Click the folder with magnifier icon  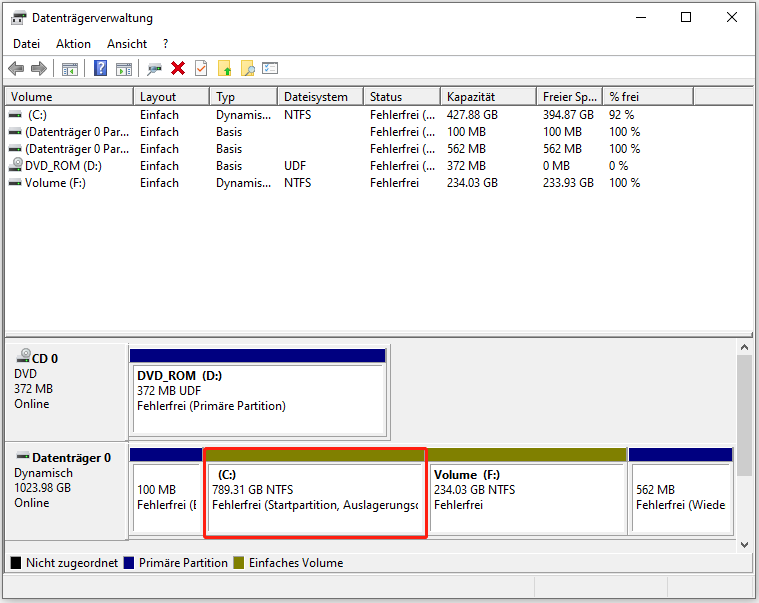[247, 68]
